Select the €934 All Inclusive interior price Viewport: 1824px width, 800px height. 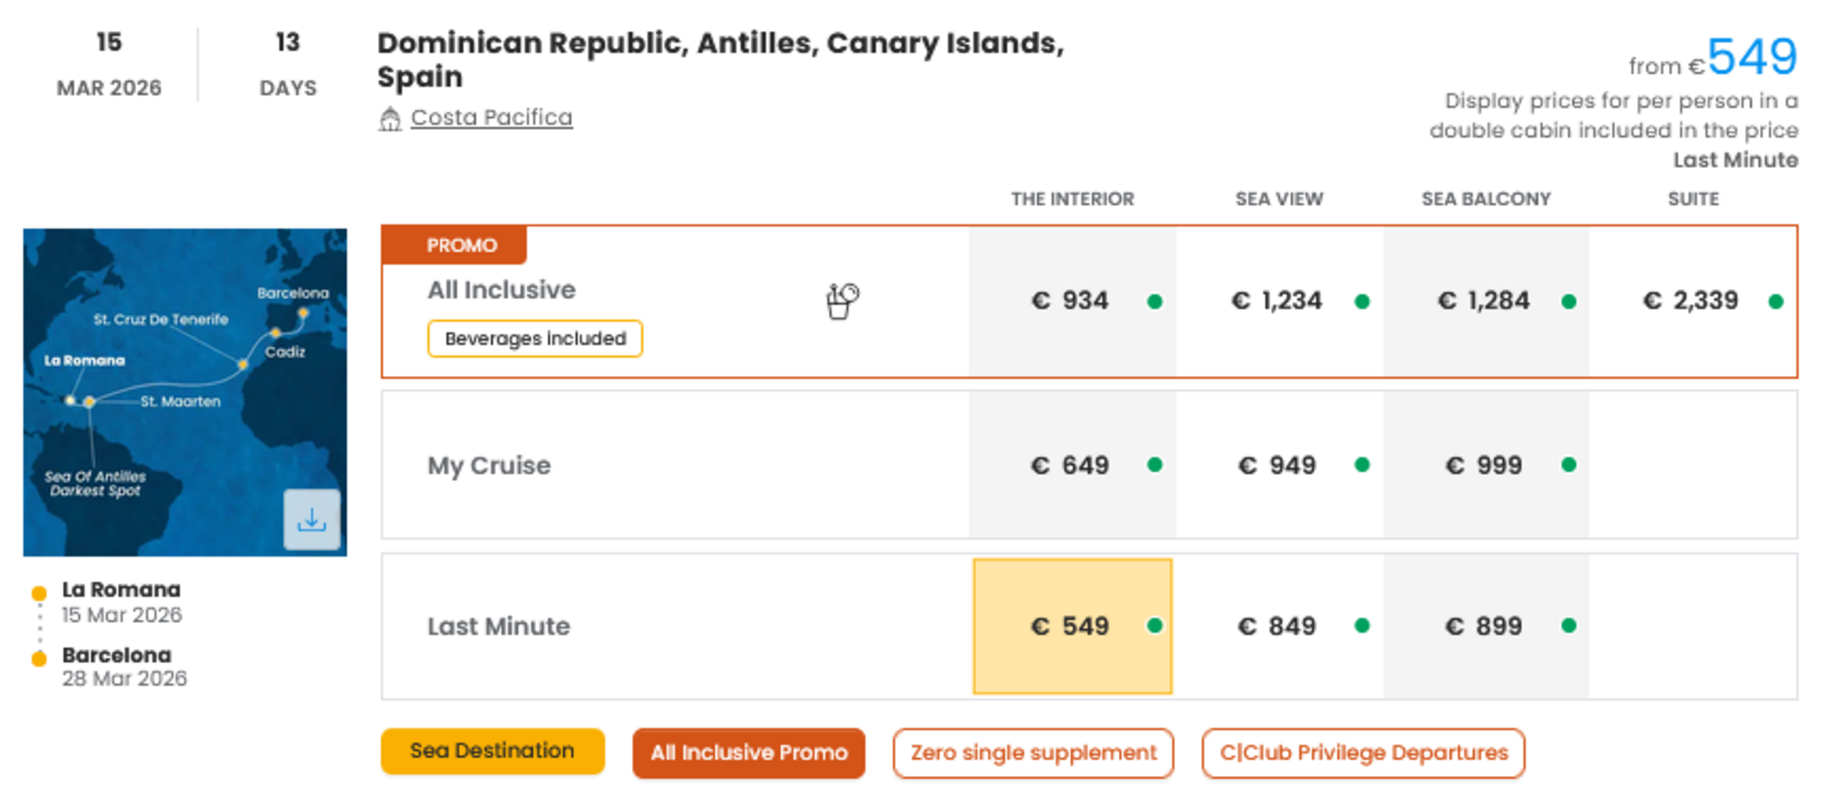click(x=1071, y=301)
